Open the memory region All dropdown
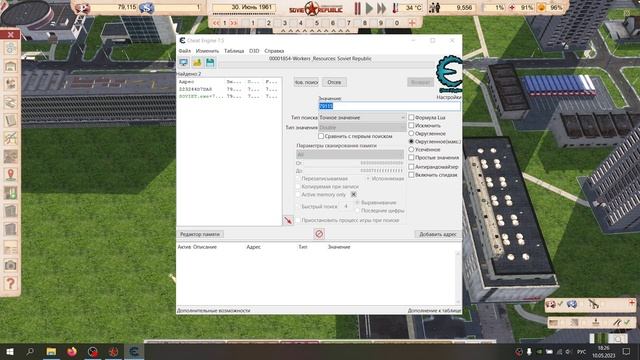The height and width of the screenshot is (360, 640). click(350, 155)
